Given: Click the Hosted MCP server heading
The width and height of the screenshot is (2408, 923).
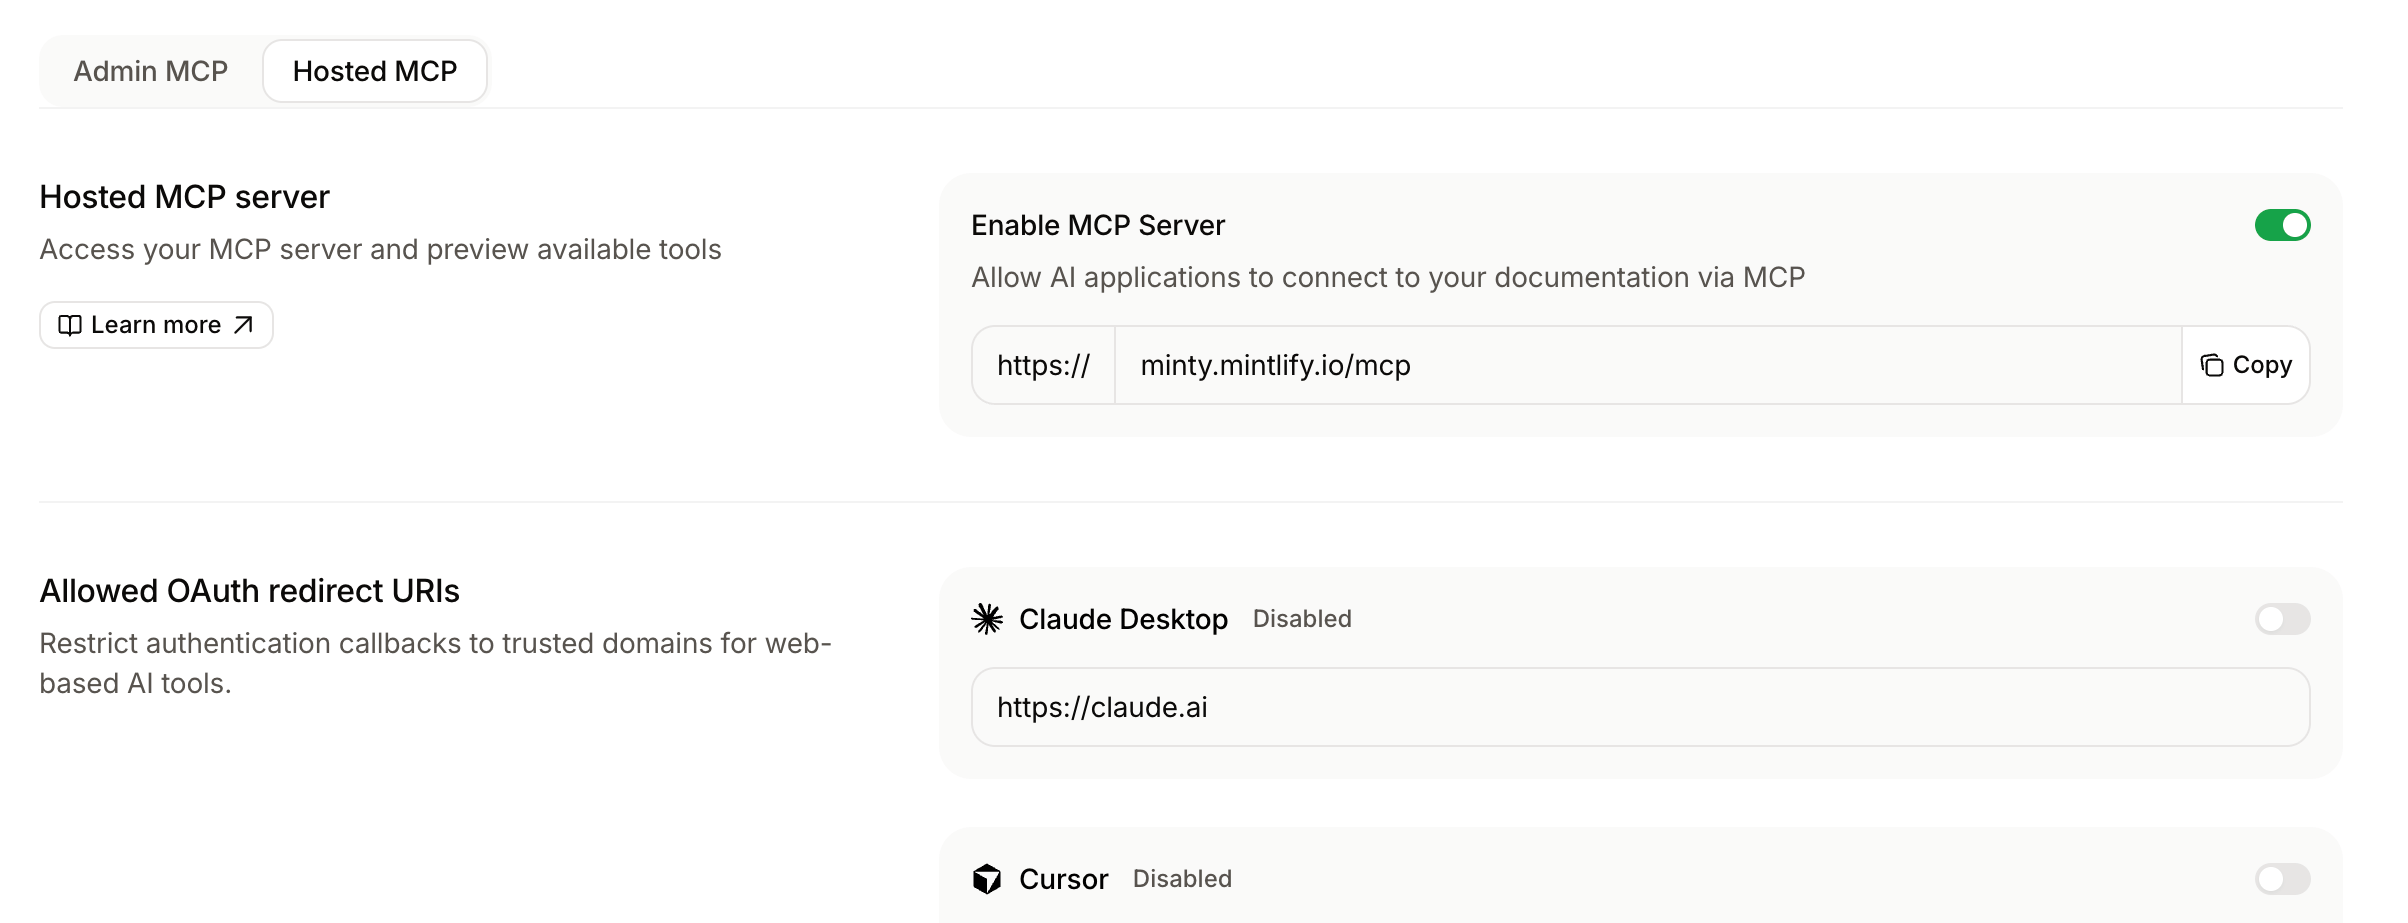Looking at the screenshot, I should [x=185, y=197].
